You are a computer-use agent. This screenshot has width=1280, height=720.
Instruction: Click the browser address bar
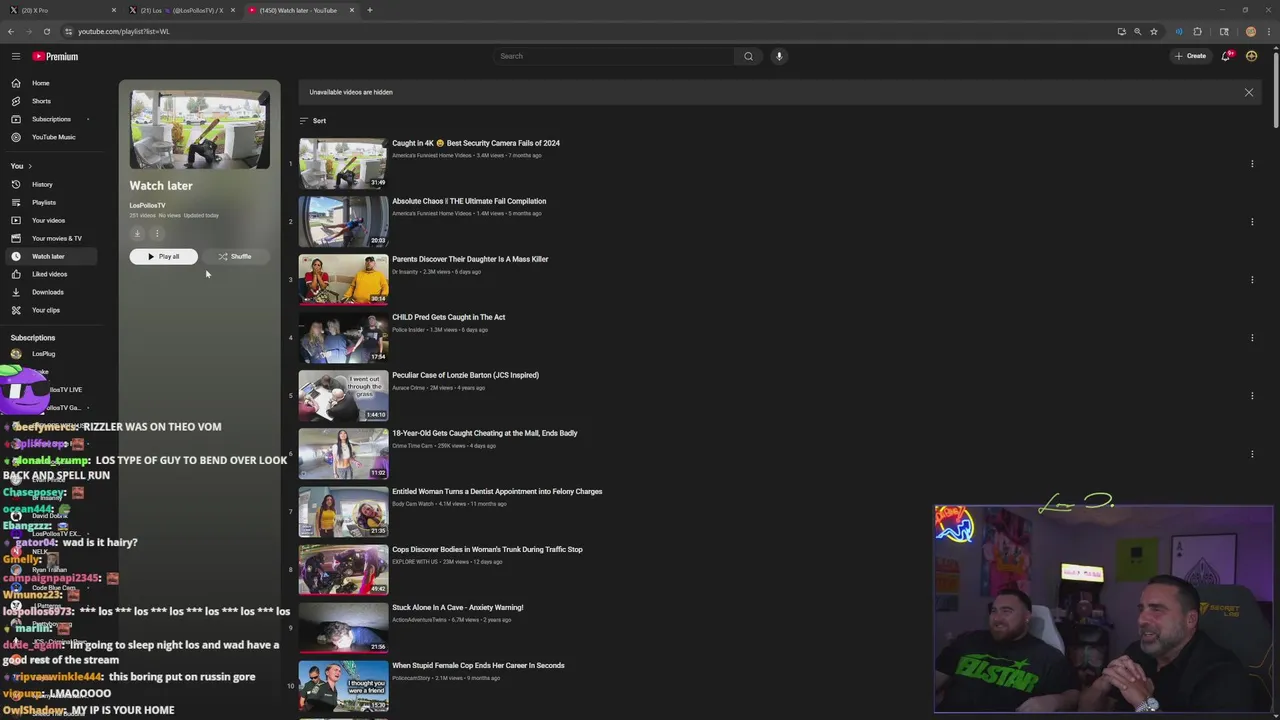[590, 31]
